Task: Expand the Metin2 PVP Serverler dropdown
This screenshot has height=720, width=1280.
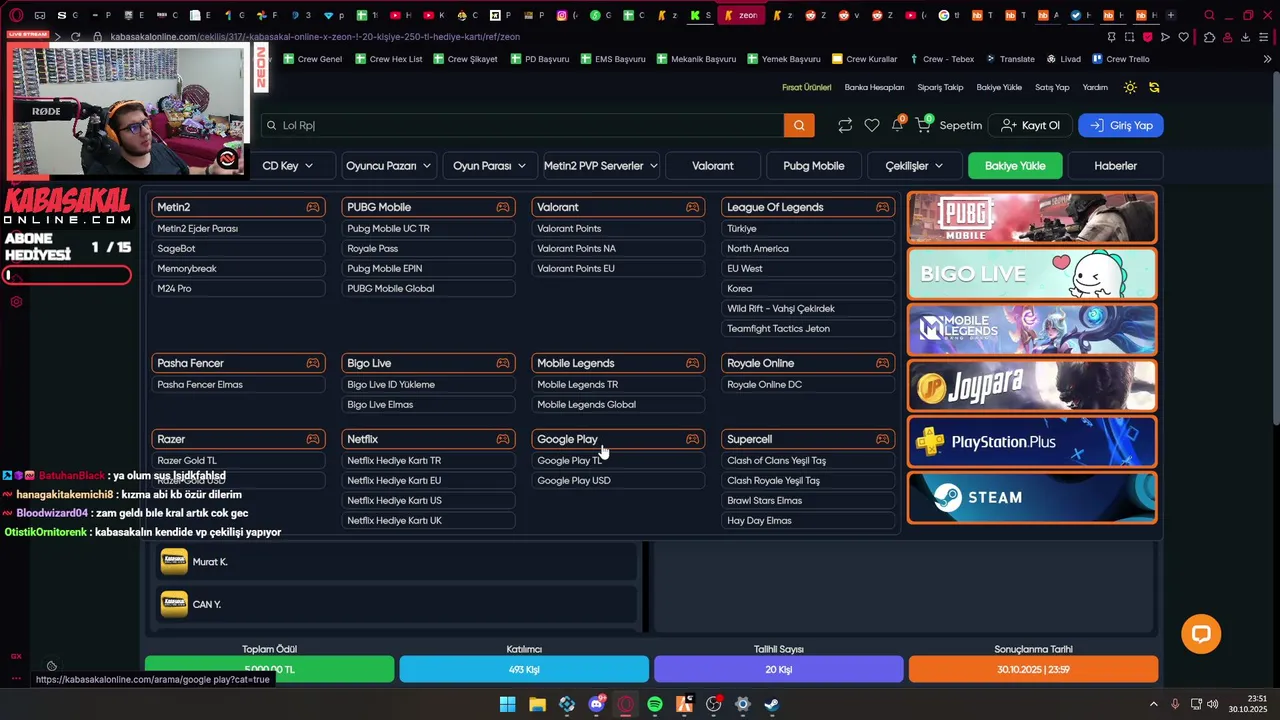Action: click(x=600, y=166)
